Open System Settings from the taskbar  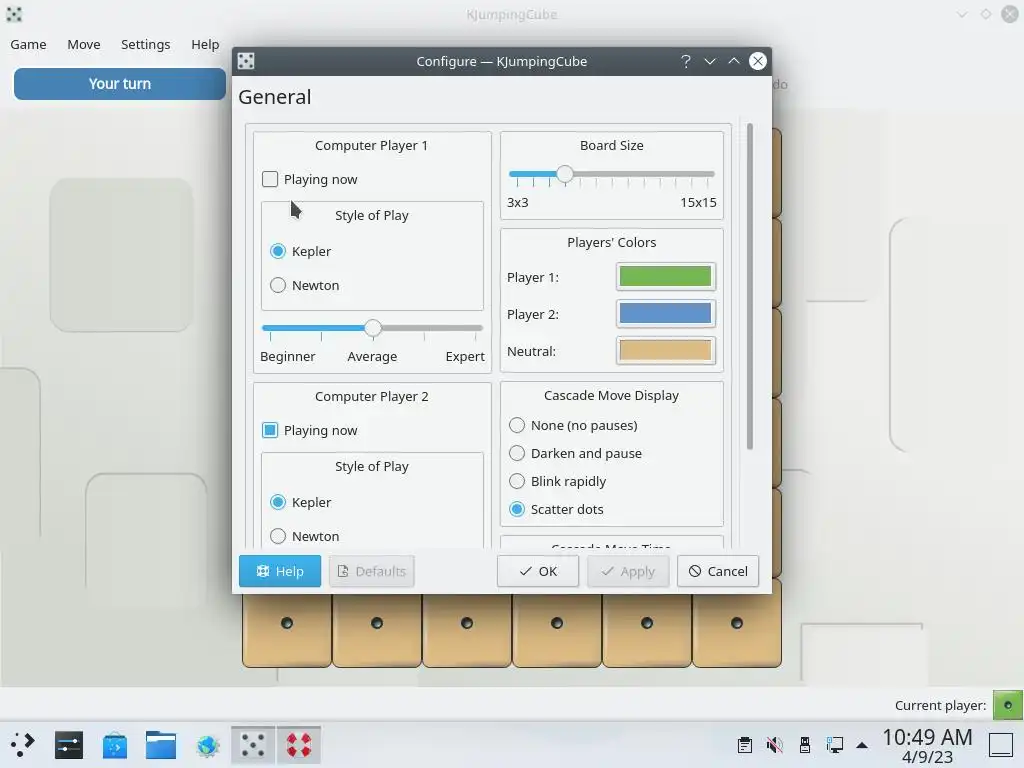coord(69,744)
